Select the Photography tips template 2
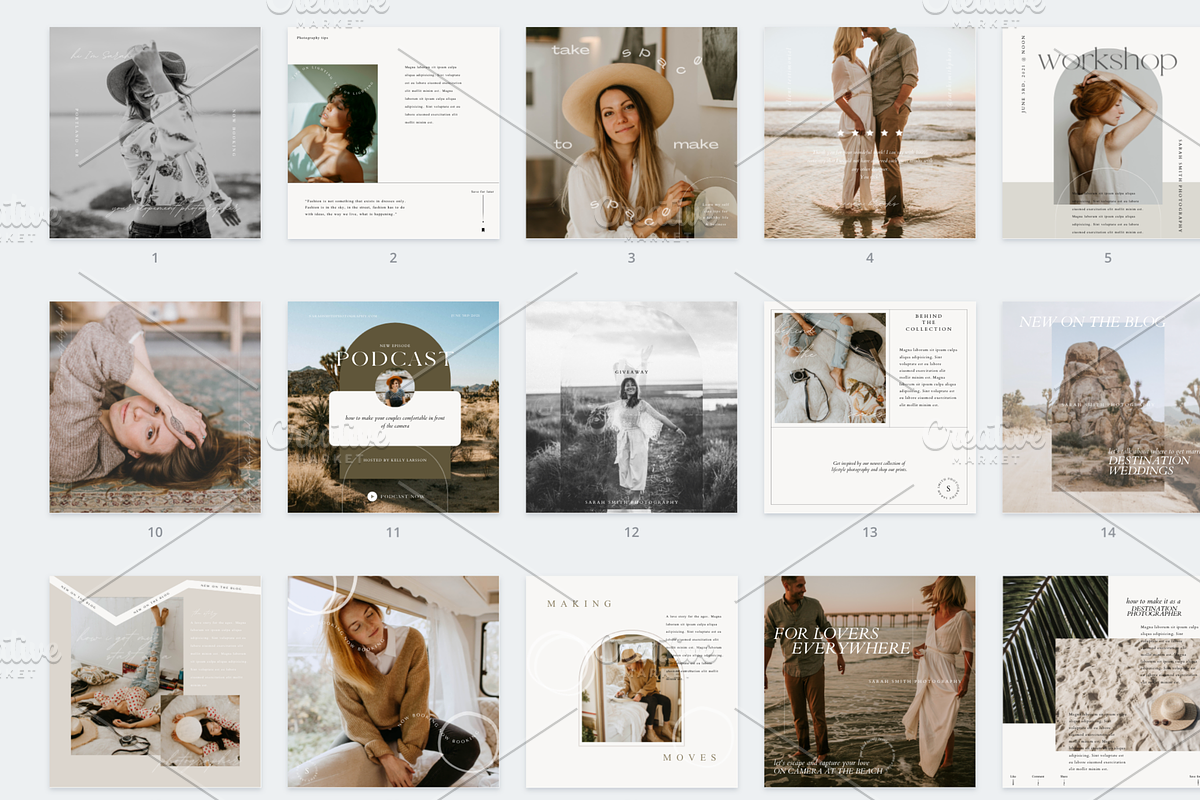1200x800 pixels. (x=393, y=132)
